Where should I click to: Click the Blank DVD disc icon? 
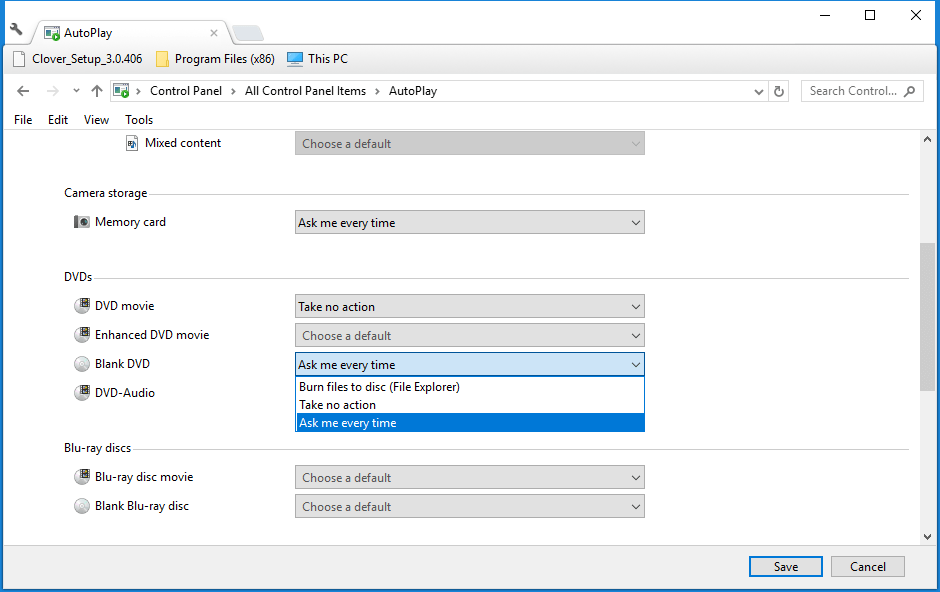[x=81, y=364]
